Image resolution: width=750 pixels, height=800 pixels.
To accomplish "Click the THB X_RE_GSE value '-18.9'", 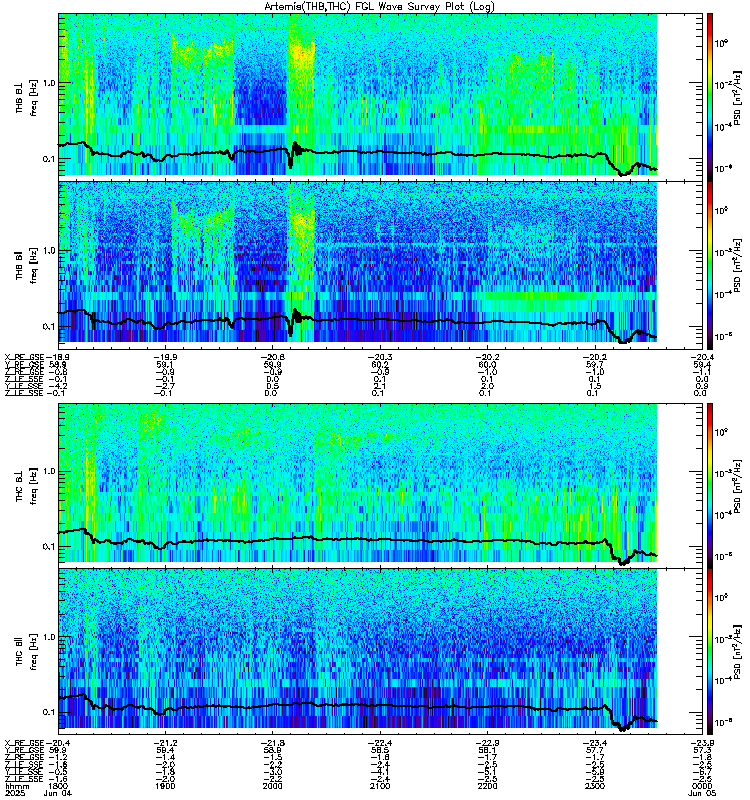I will 57,357.
